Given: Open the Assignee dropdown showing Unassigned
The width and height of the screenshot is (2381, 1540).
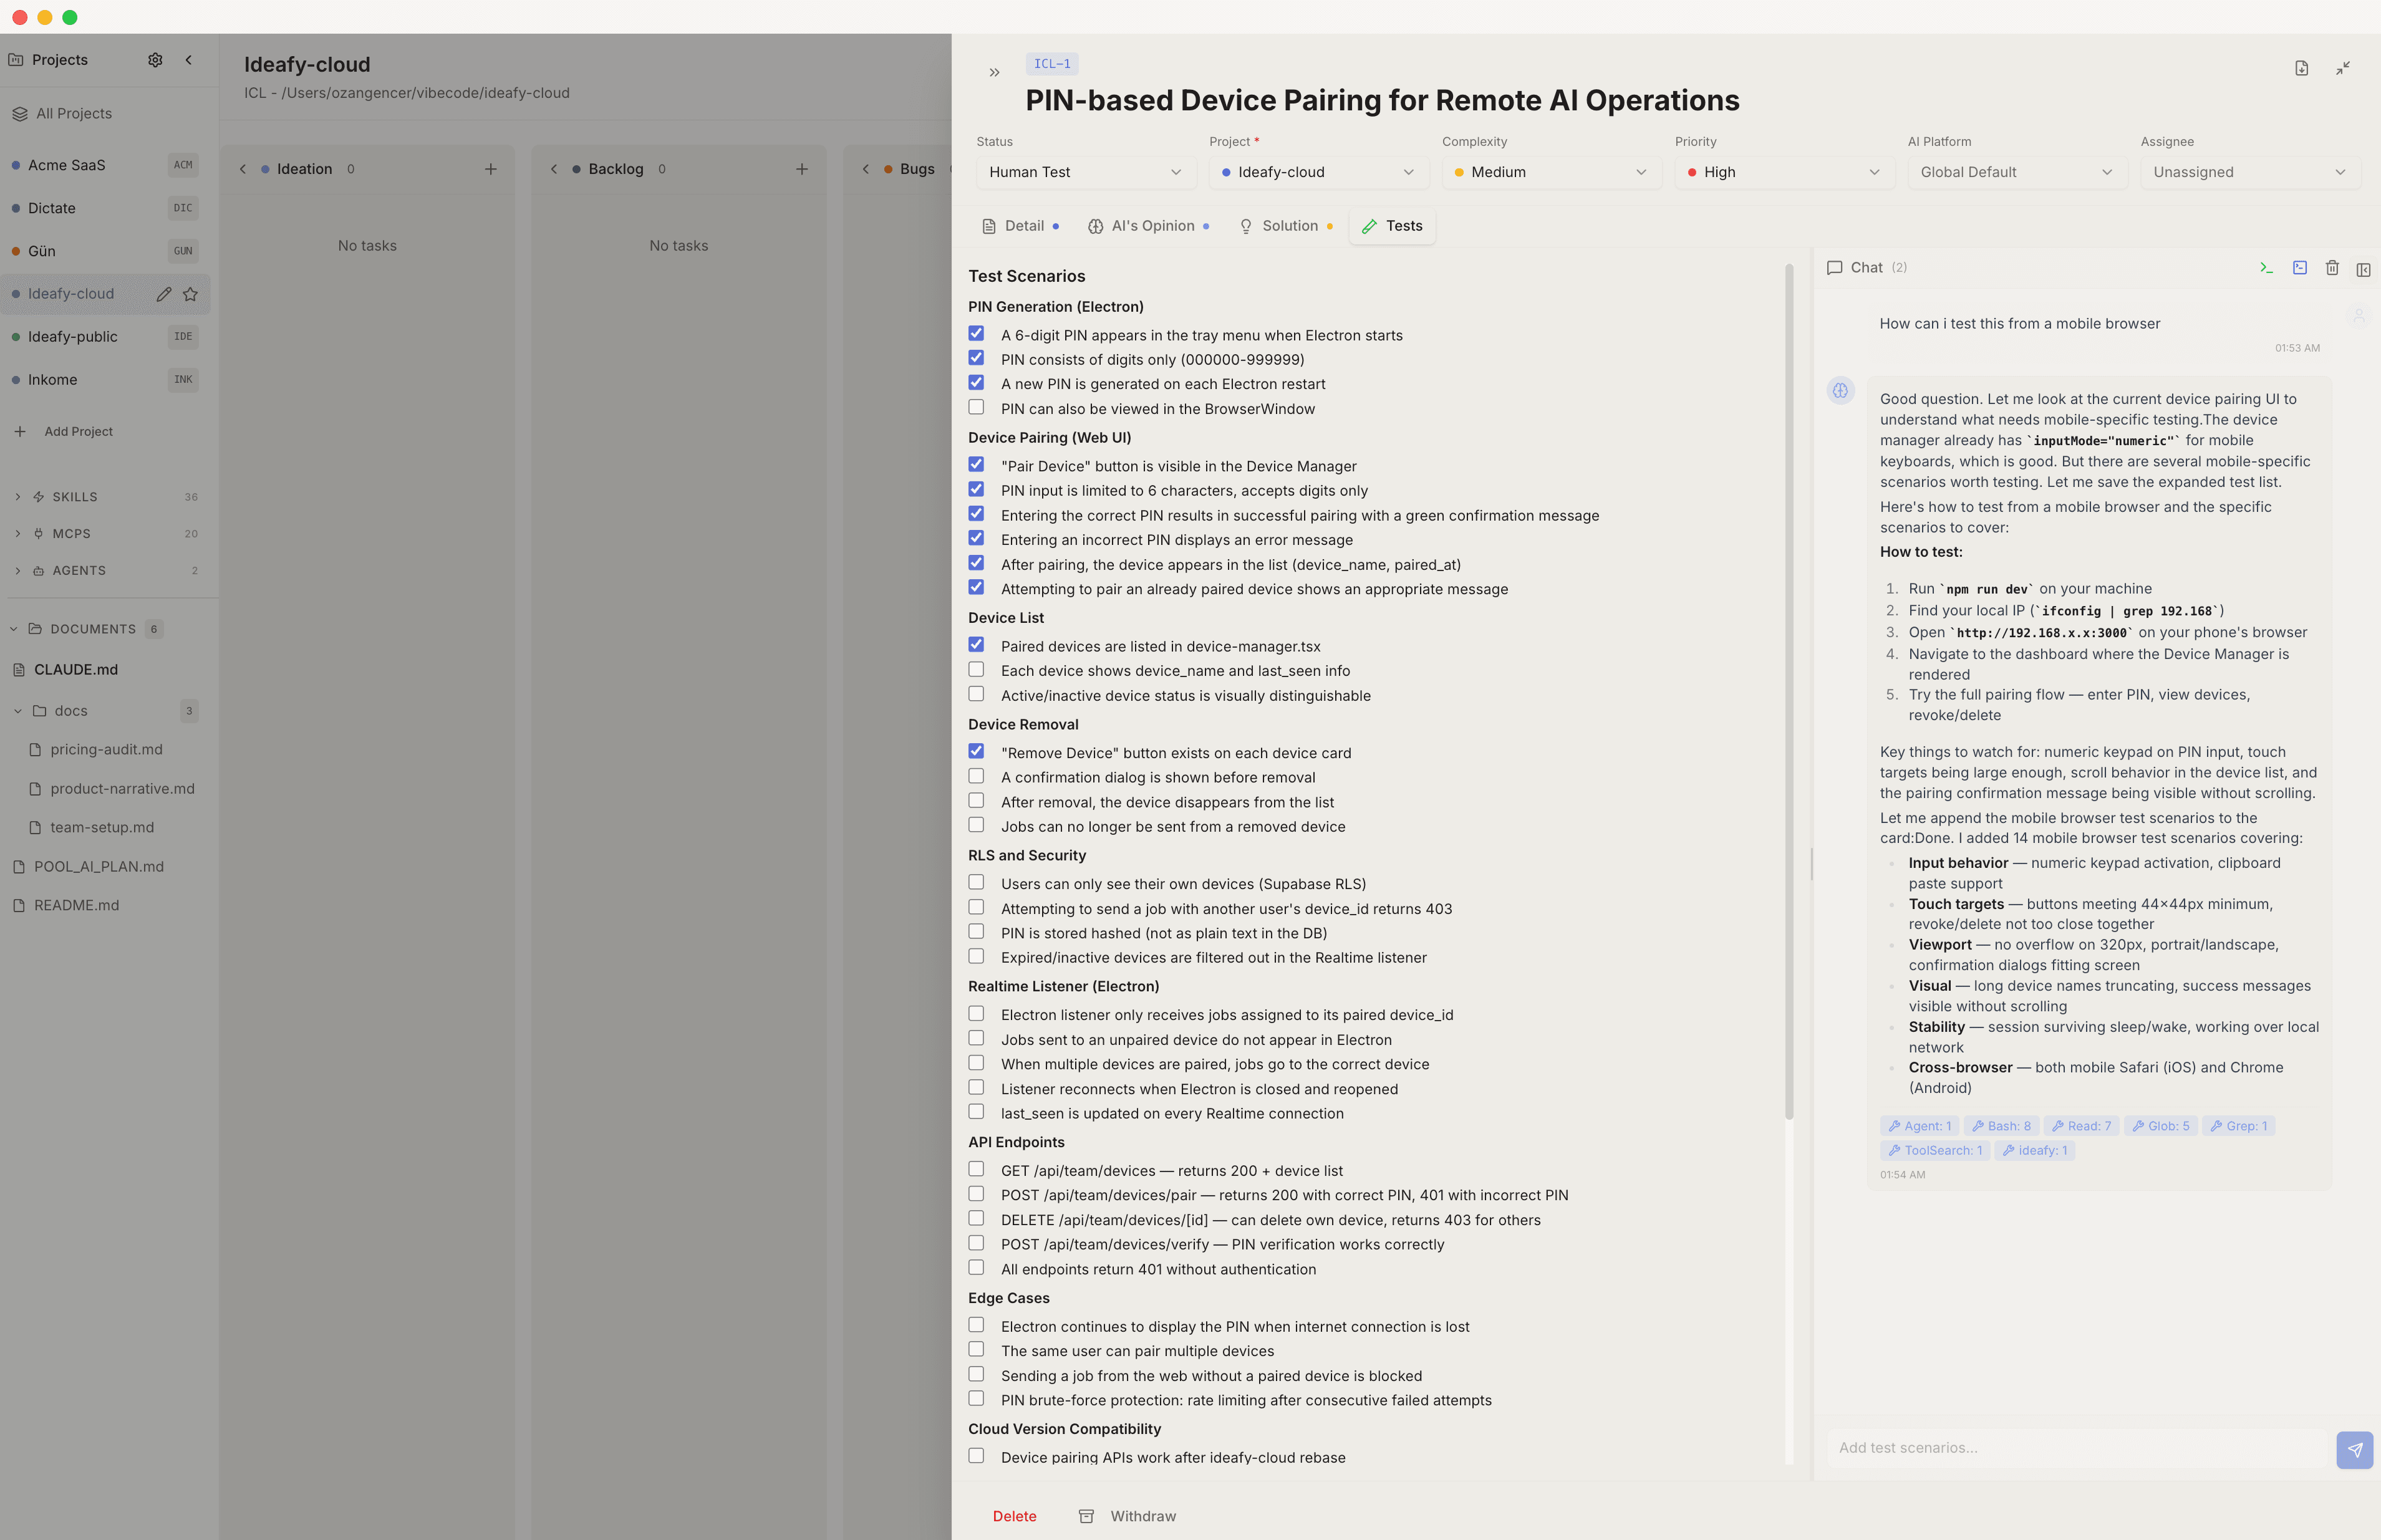Looking at the screenshot, I should click(x=2250, y=172).
